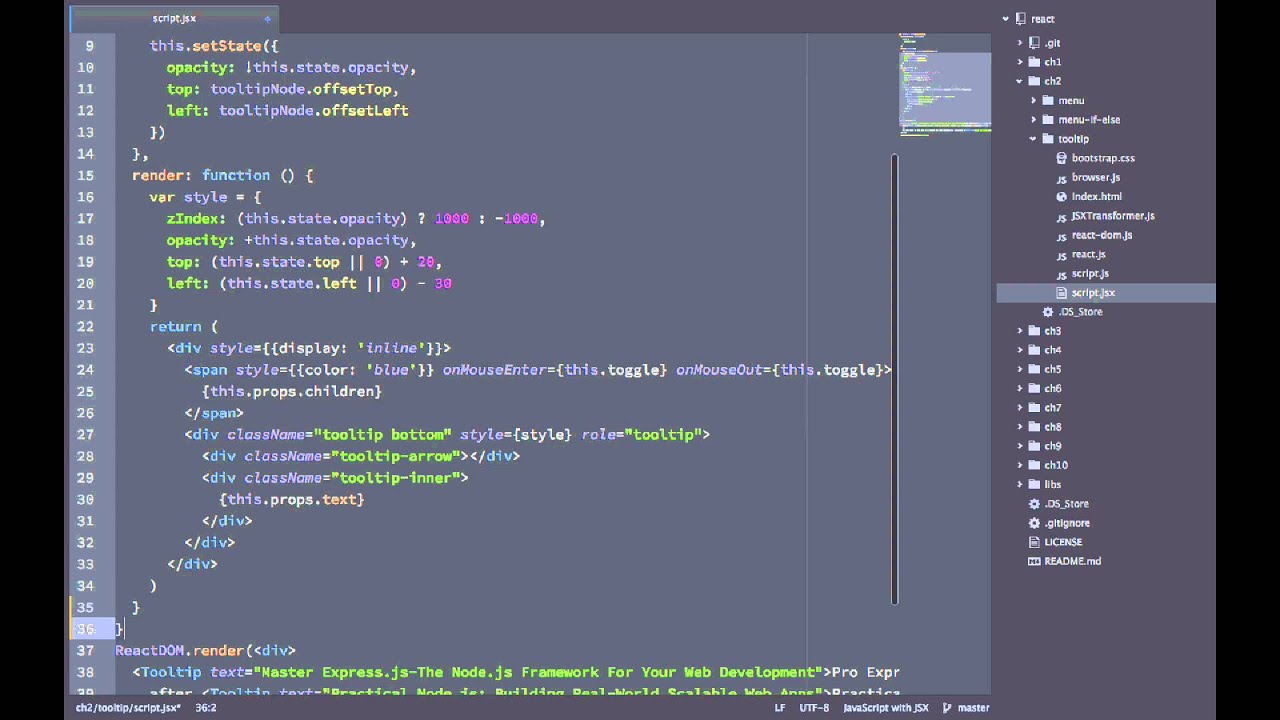Screen dimensions: 1280x720
Task: Expand the .git folder chevron
Action: [x=1020, y=43]
